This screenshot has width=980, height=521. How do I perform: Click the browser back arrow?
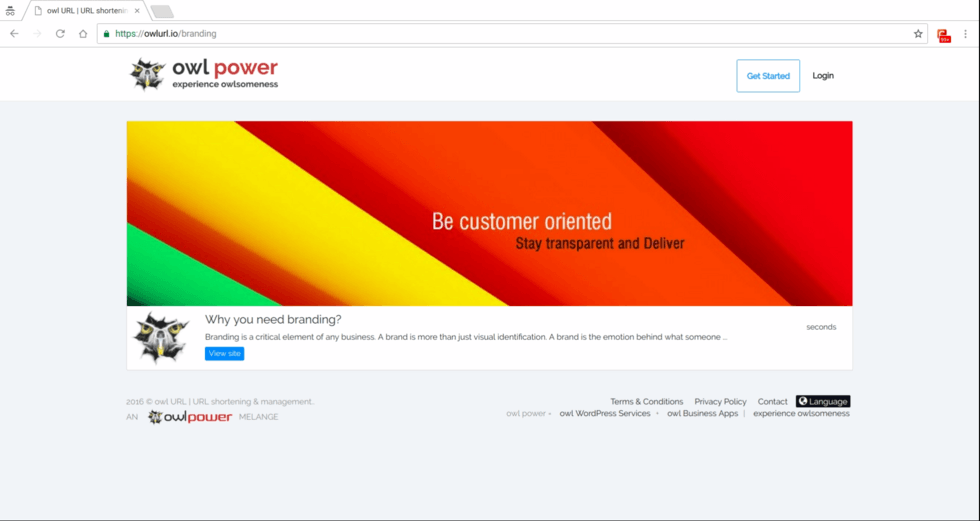pos(14,34)
